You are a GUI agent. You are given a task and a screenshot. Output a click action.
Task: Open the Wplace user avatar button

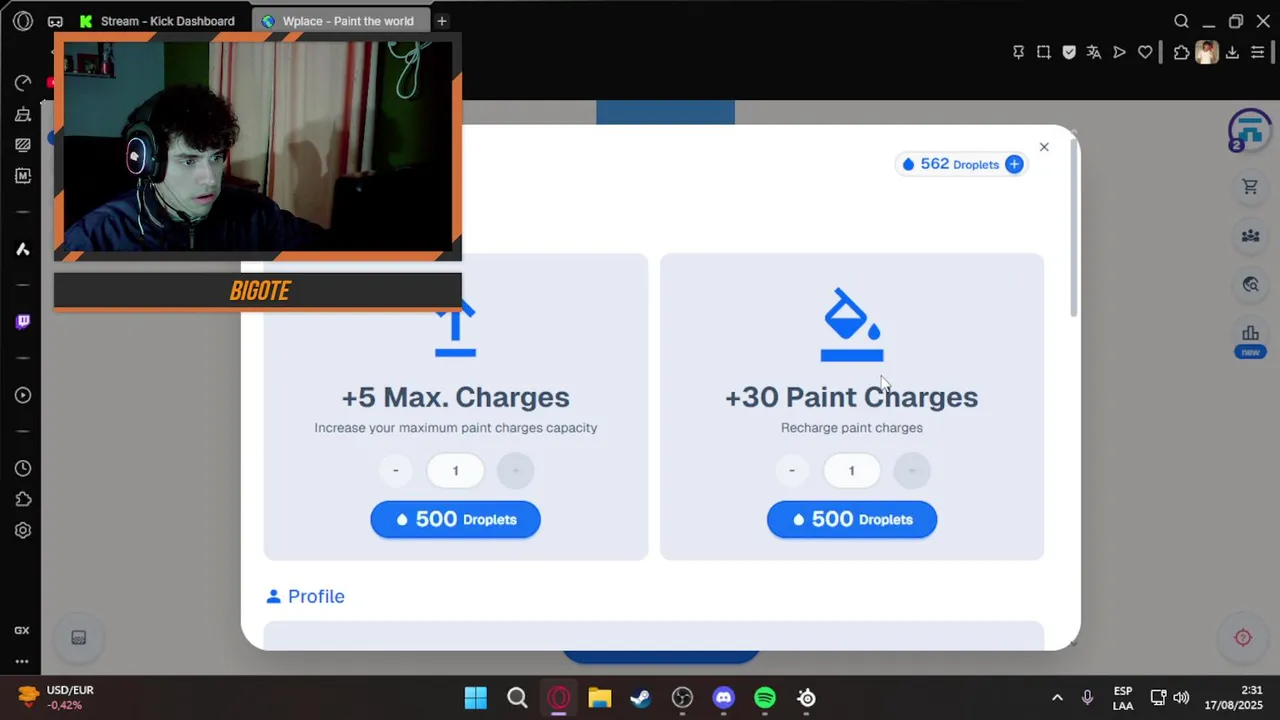pos(1250,129)
